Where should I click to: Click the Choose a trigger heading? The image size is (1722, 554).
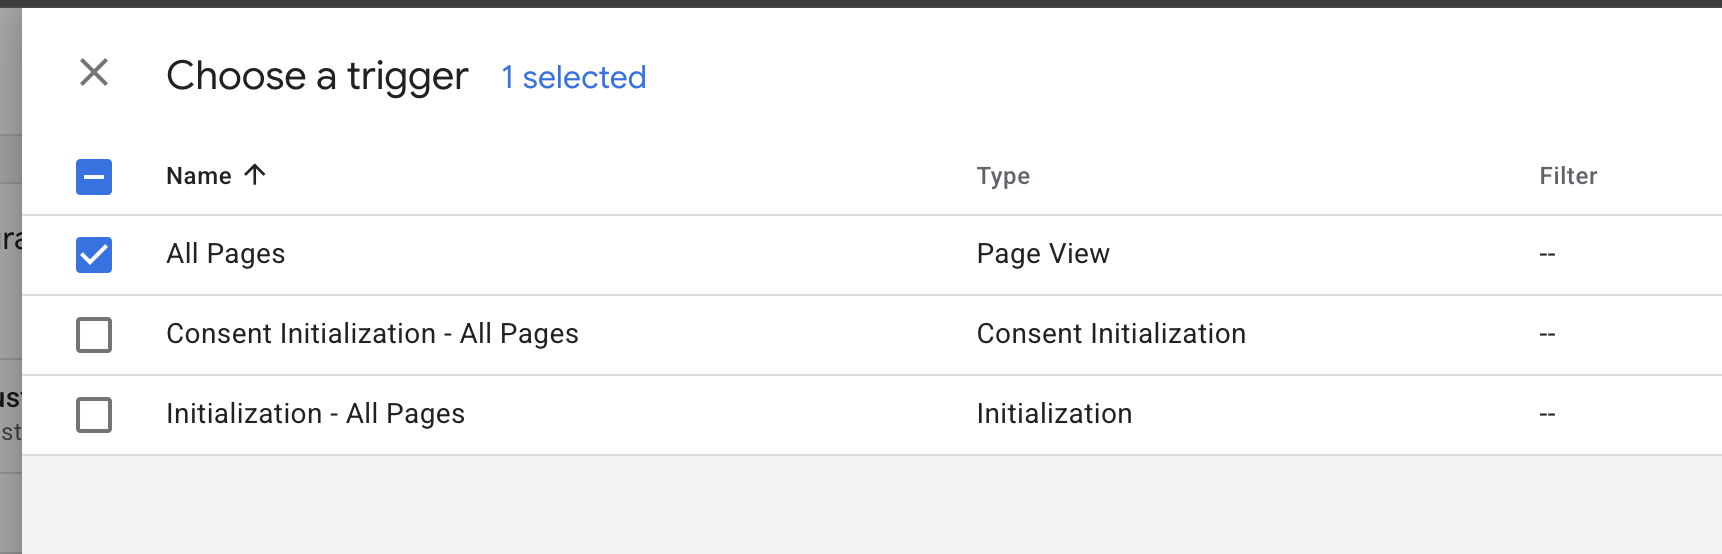click(x=317, y=76)
